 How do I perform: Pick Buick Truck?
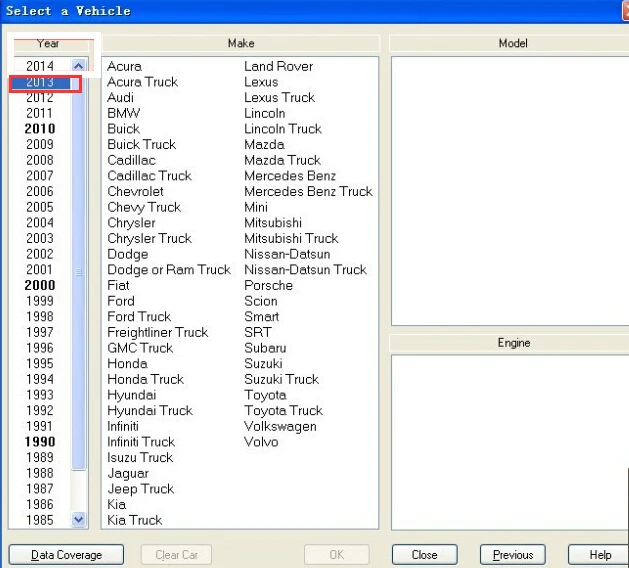pos(142,144)
